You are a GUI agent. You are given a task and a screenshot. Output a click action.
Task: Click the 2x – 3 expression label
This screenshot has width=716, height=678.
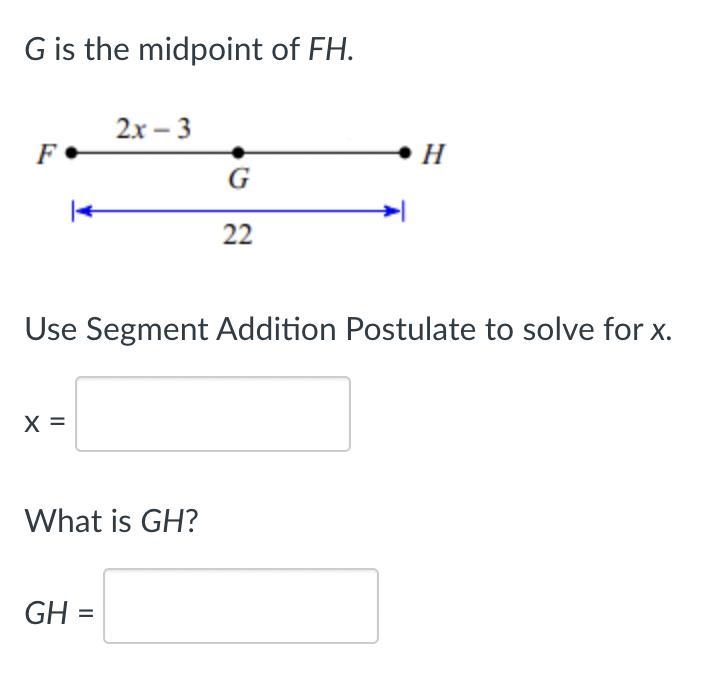[153, 128]
